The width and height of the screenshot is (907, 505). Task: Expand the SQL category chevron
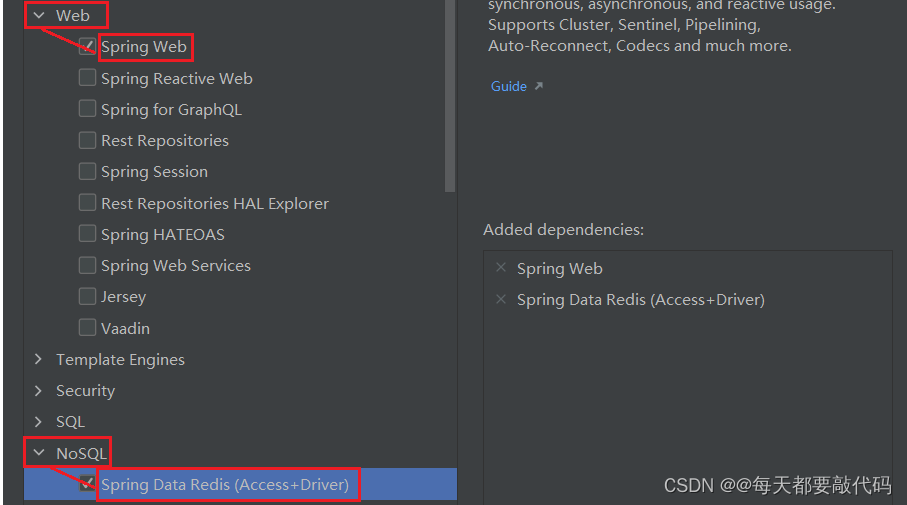[x=39, y=422]
